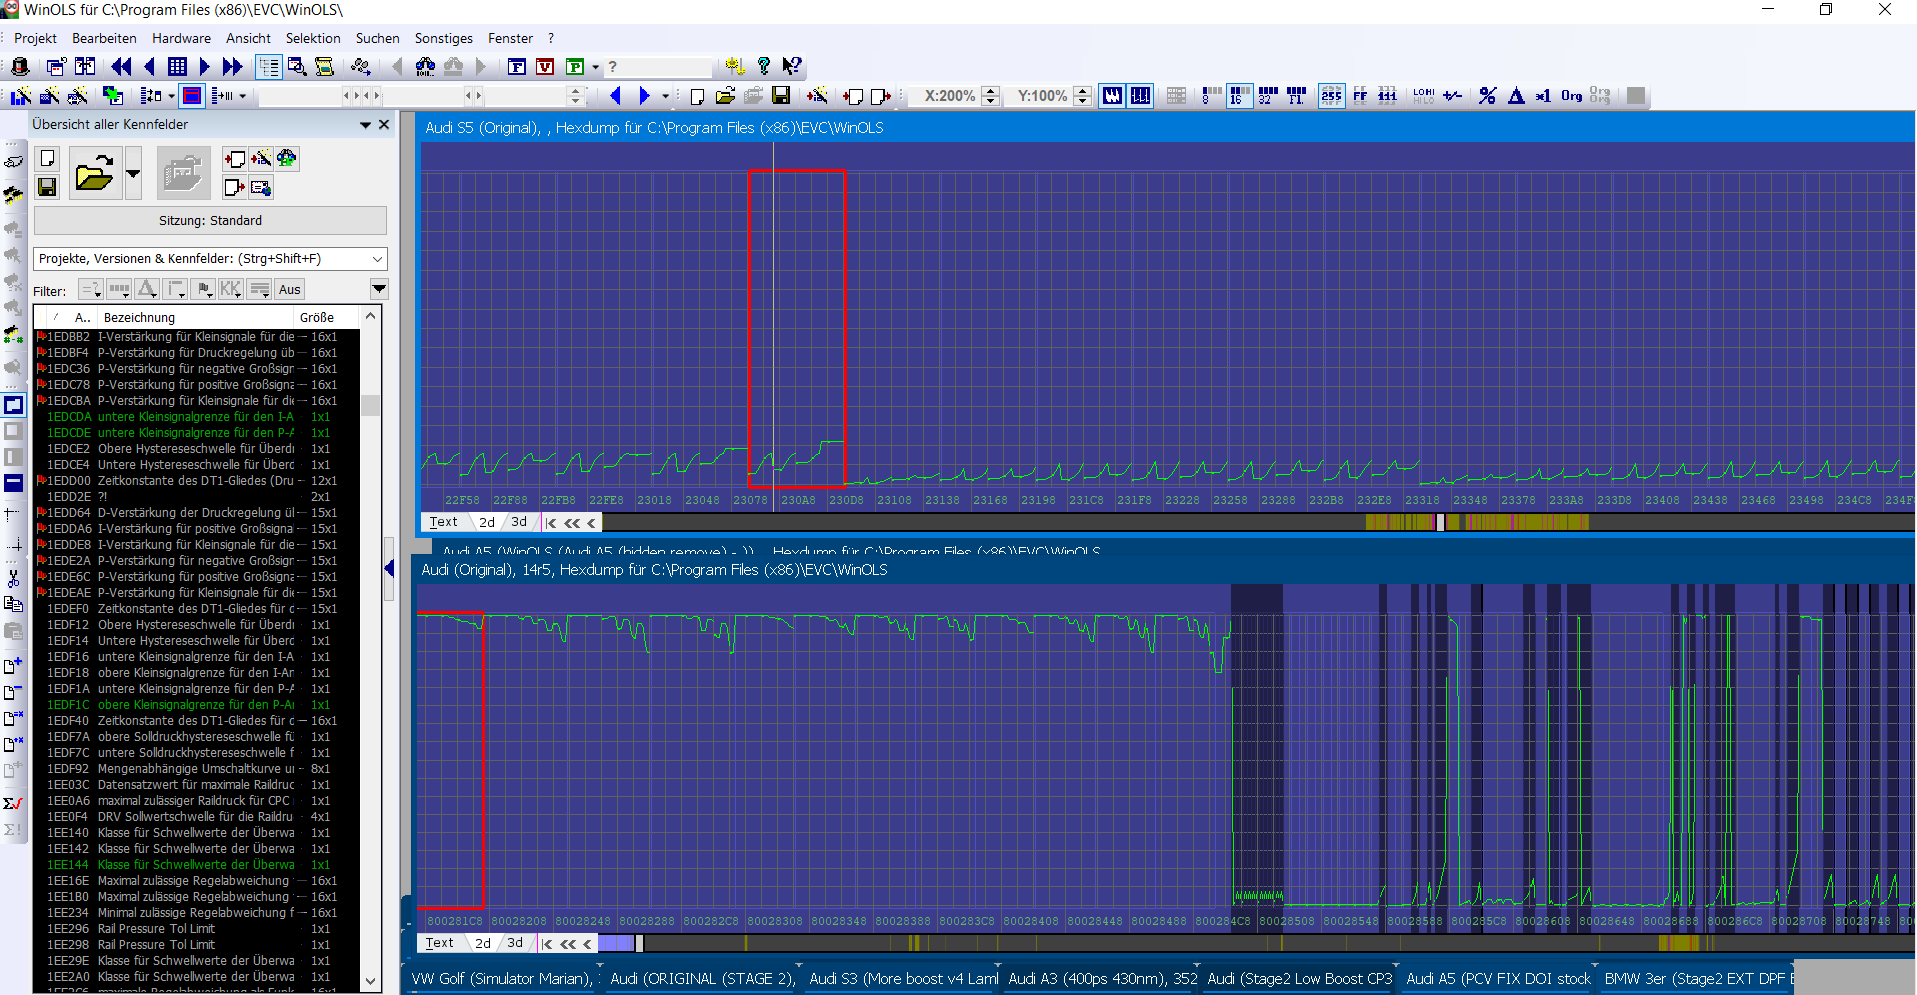
Task: Click the Größe column header
Action: coord(326,317)
